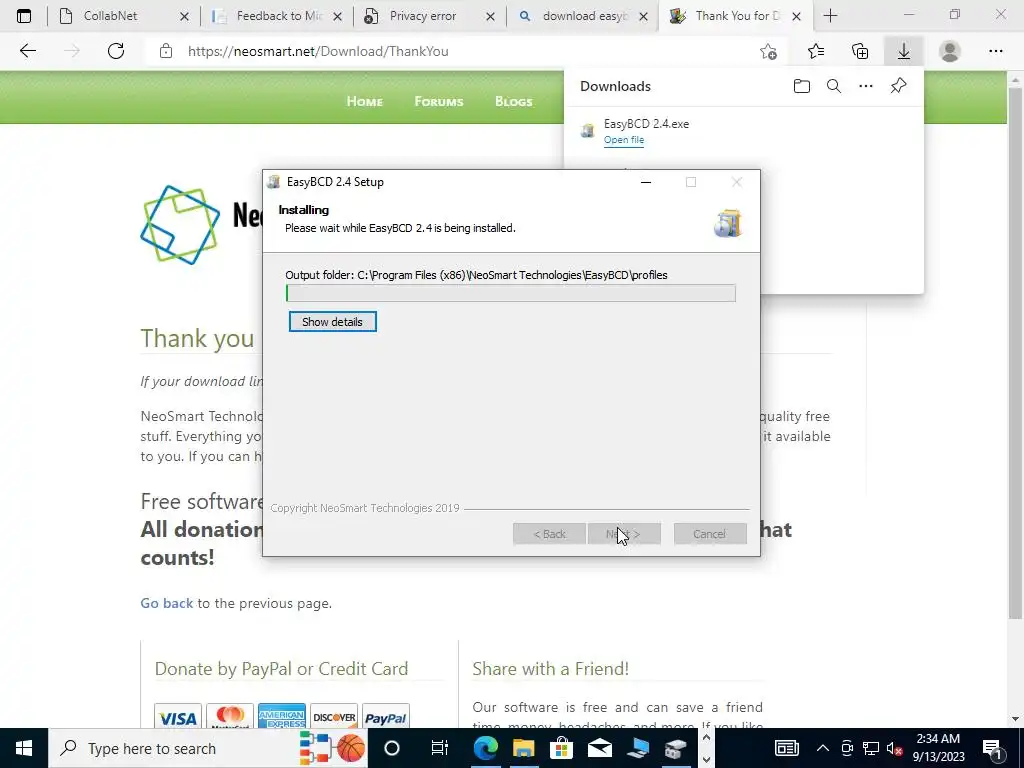Open News and interests taskbar icon

[x=786, y=748]
